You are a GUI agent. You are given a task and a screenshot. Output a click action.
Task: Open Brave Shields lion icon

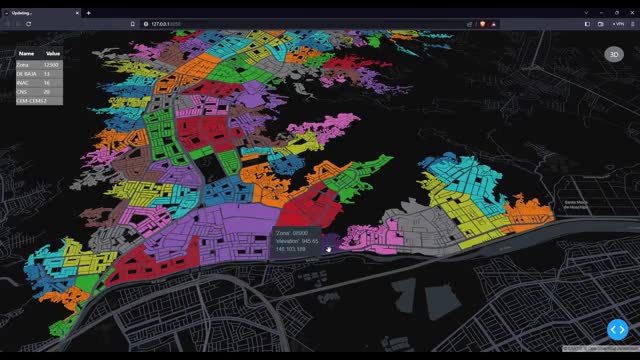tap(482, 24)
